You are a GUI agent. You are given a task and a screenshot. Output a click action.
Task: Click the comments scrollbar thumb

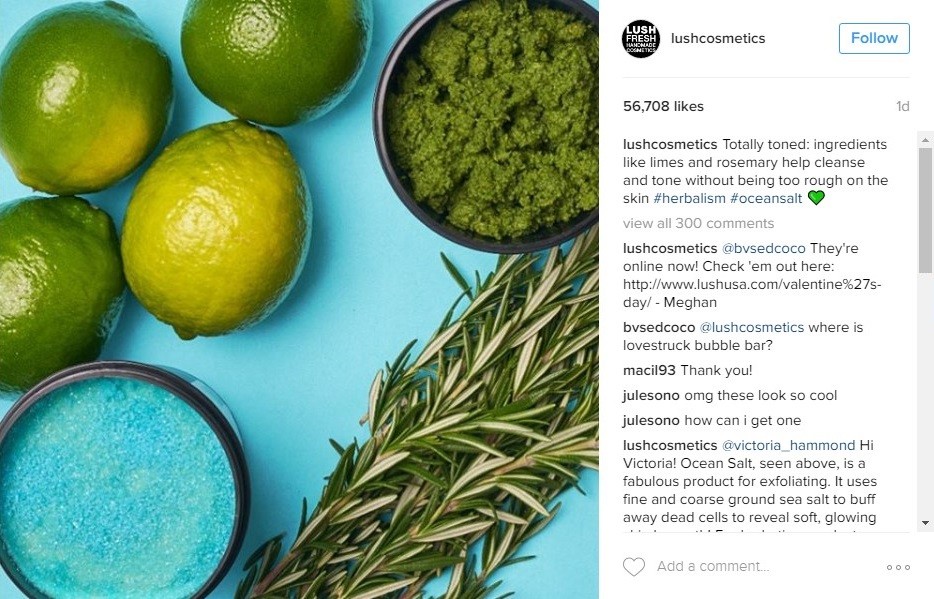[925, 210]
